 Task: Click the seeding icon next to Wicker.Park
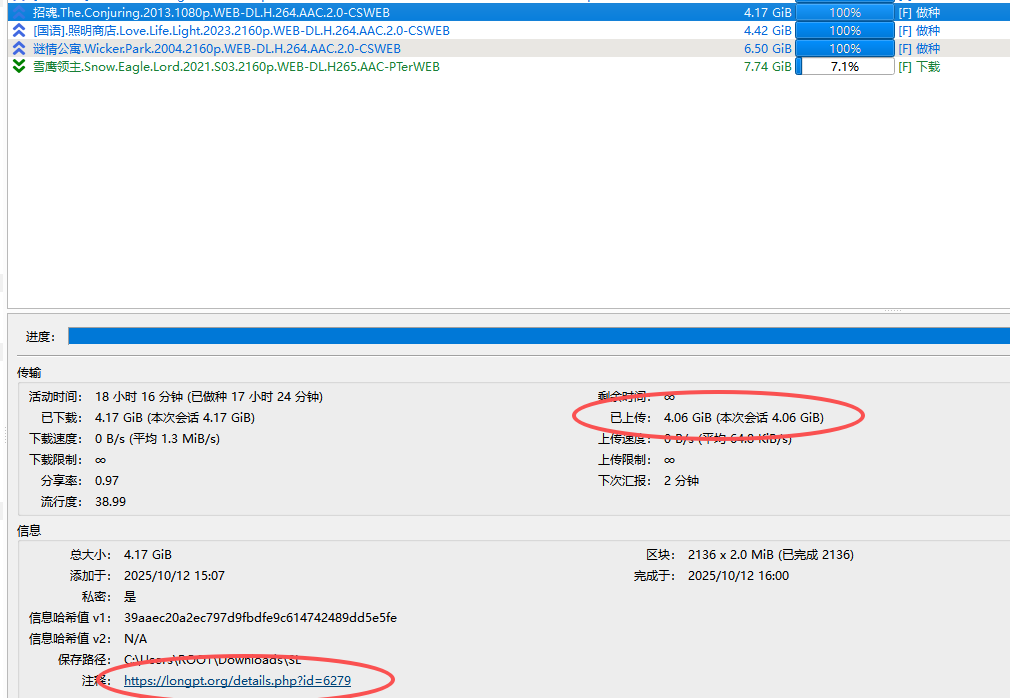[19, 49]
